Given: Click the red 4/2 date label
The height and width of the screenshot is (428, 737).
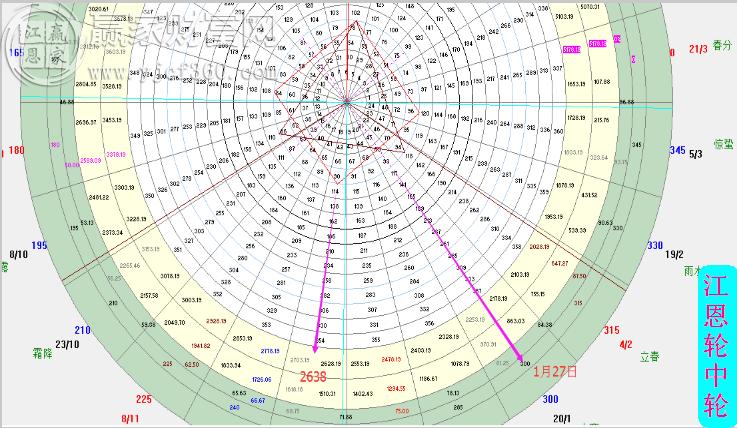Looking at the screenshot, I should coord(626,344).
